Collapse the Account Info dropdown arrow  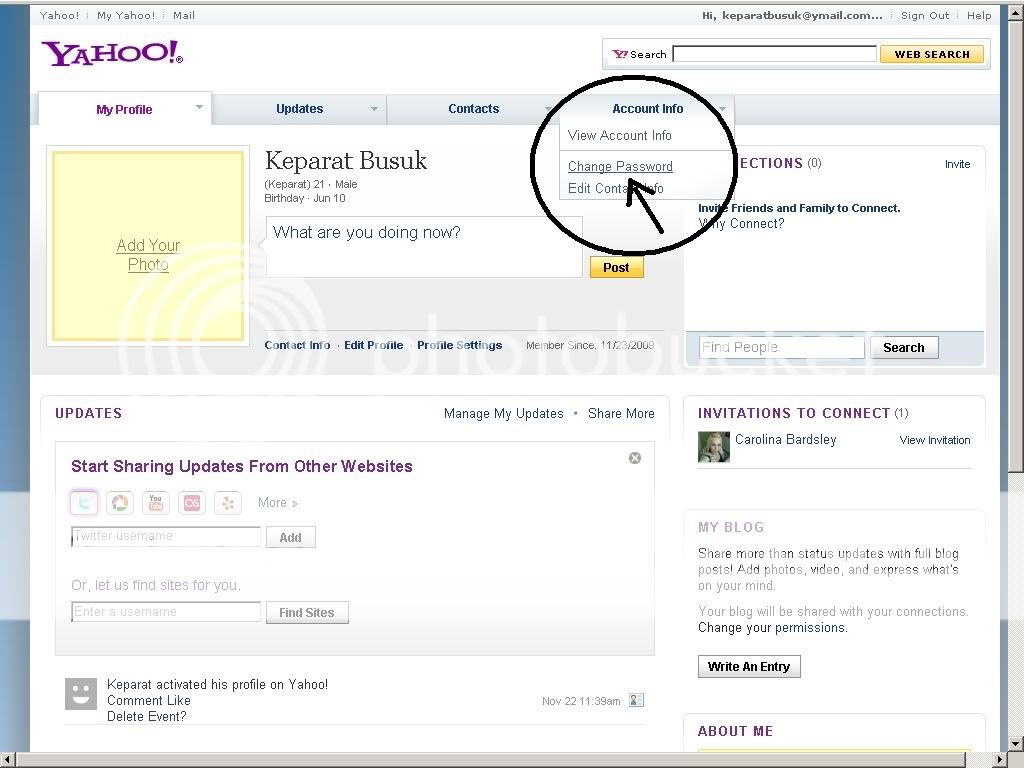723,109
